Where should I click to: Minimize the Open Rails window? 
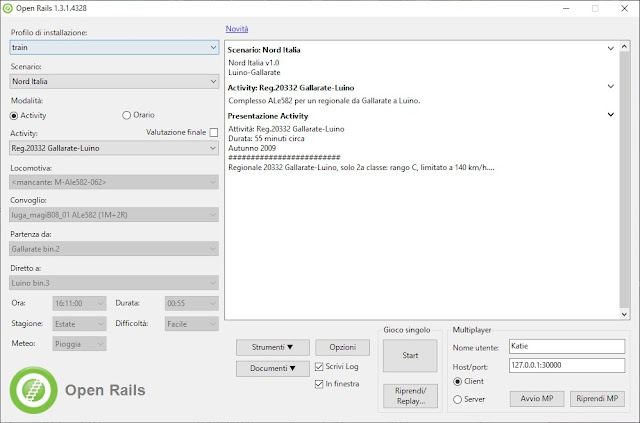566,8
